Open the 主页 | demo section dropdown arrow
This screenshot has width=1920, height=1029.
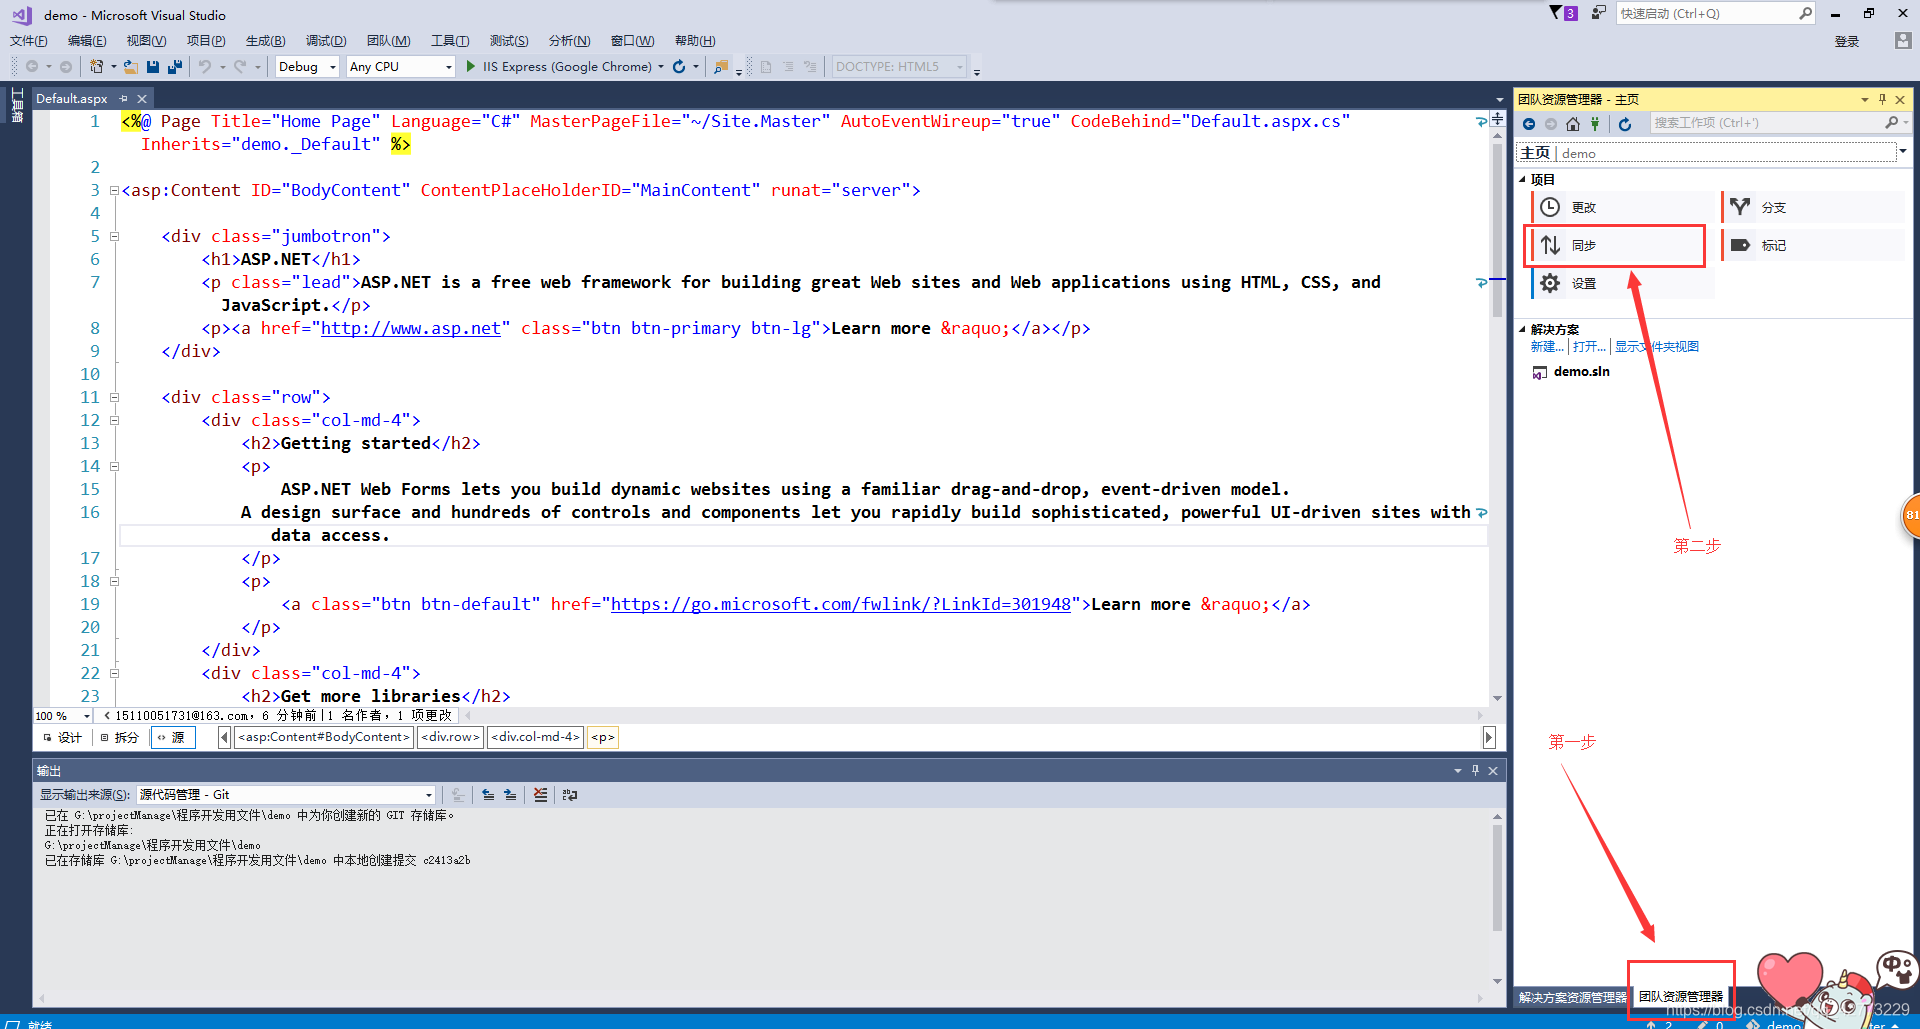point(1902,152)
